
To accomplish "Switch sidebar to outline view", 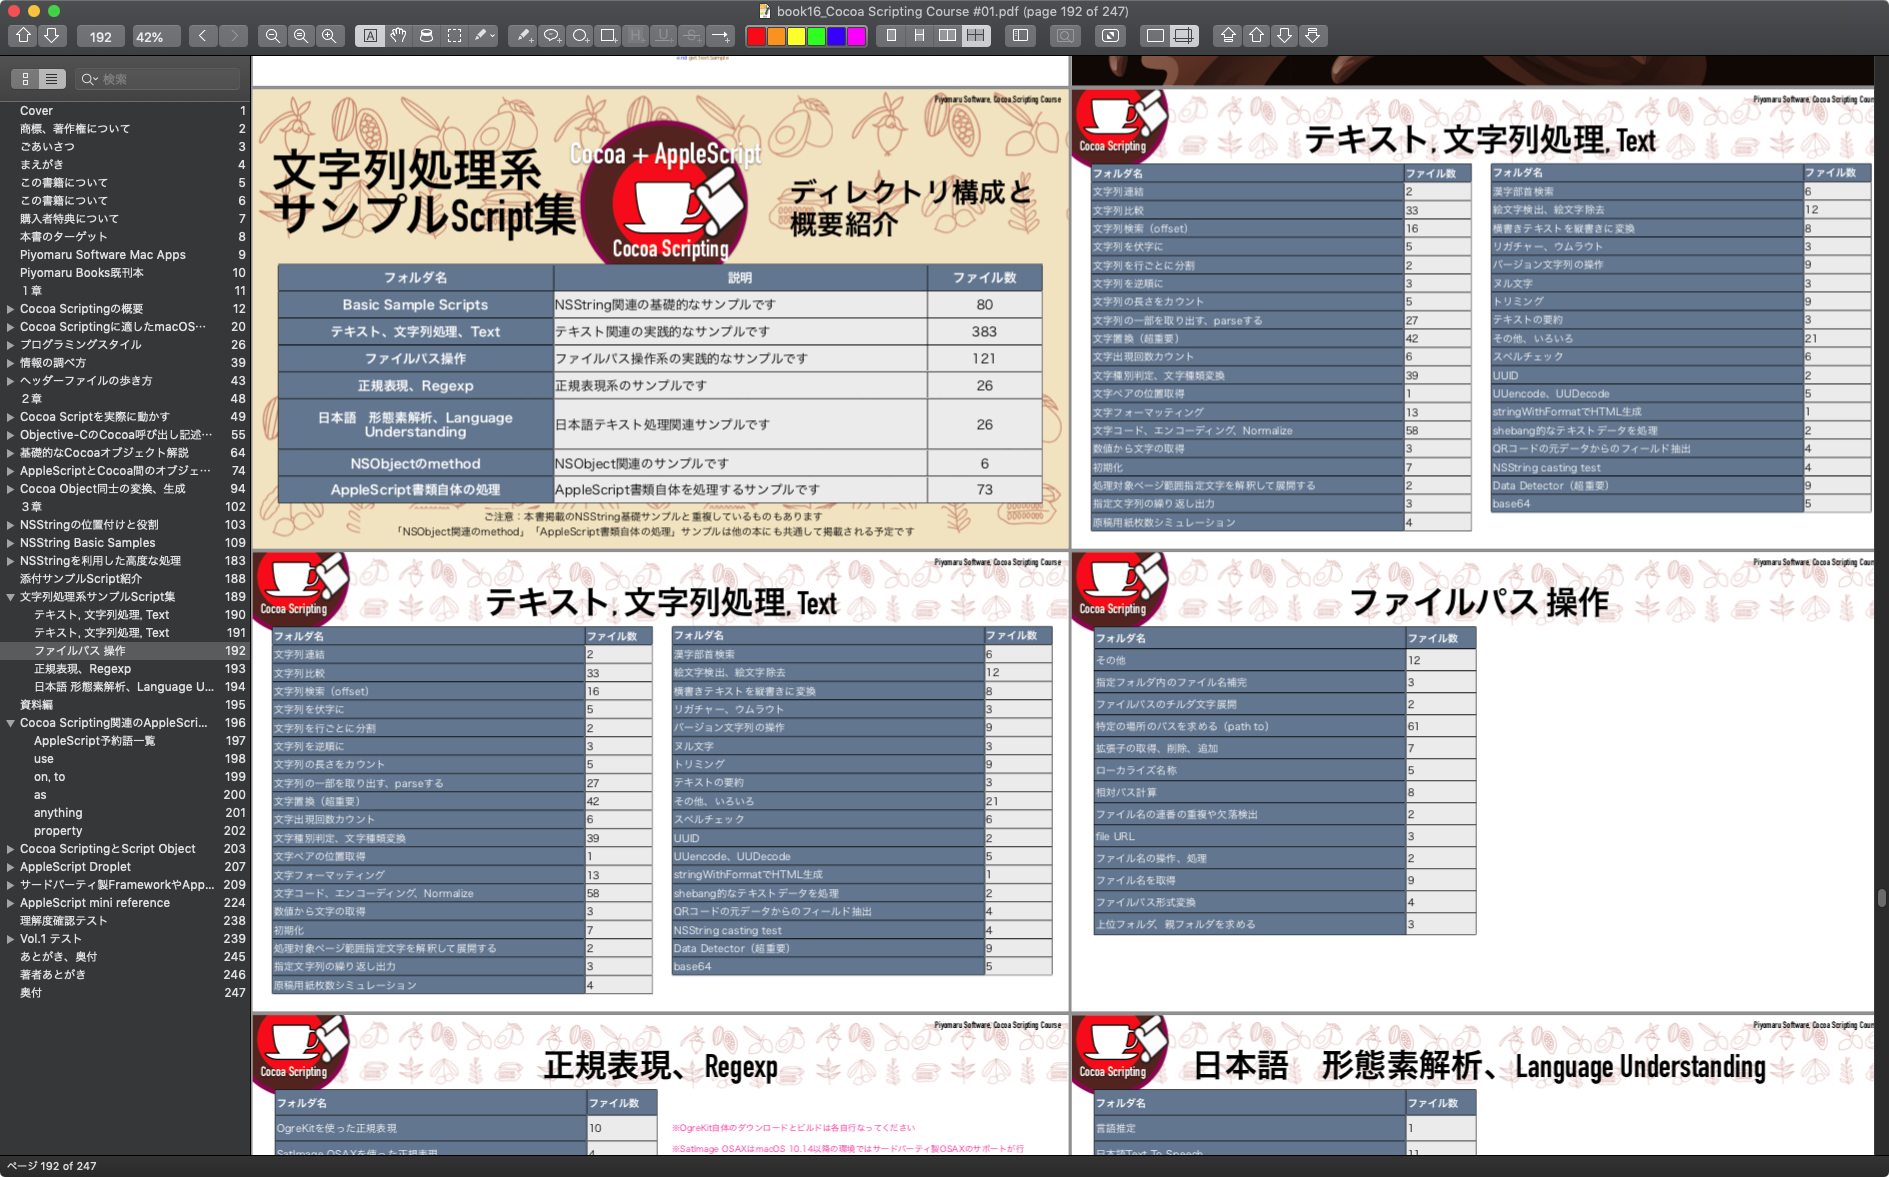I will tap(52, 79).
